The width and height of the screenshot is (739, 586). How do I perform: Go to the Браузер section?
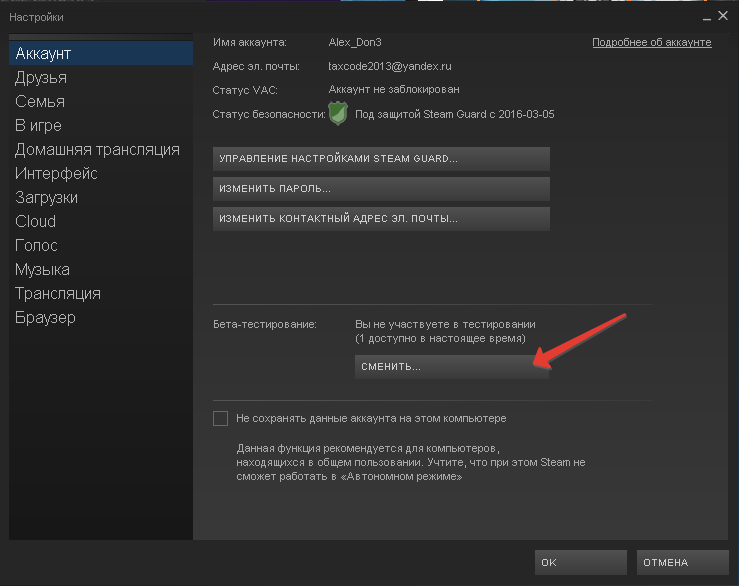pyautogui.click(x=45, y=317)
